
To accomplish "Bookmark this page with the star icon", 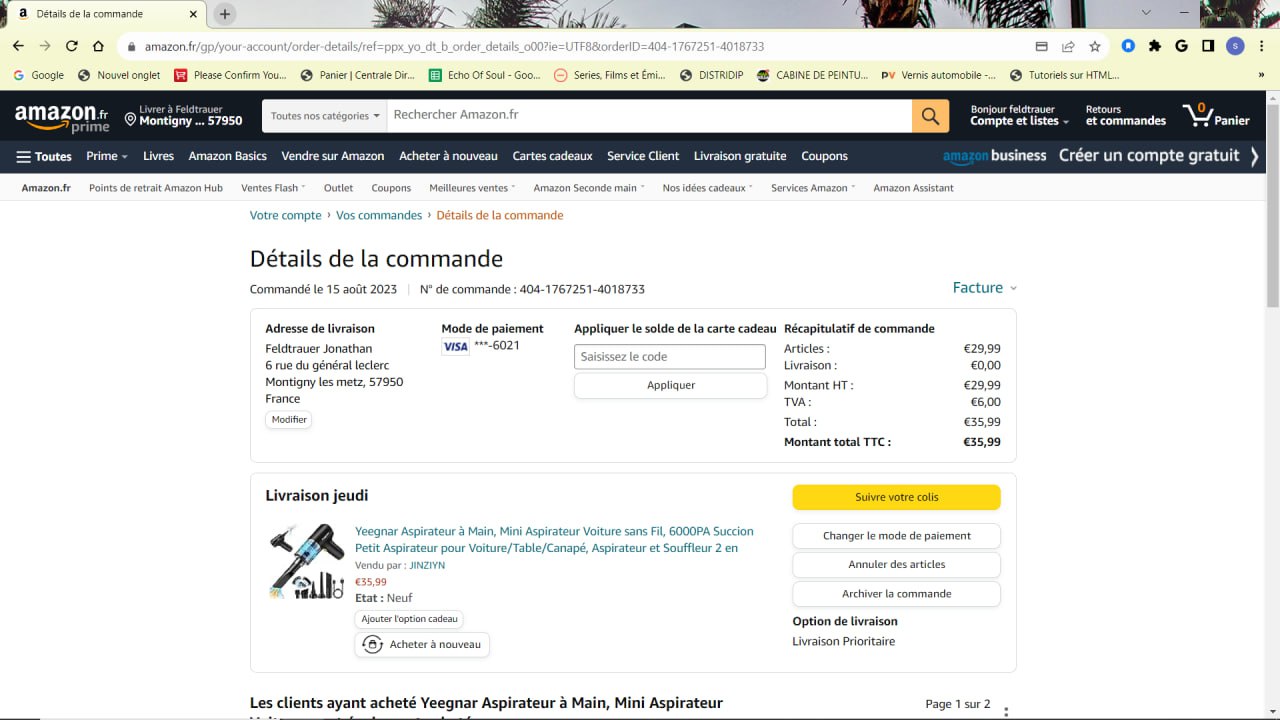I will (x=1095, y=46).
